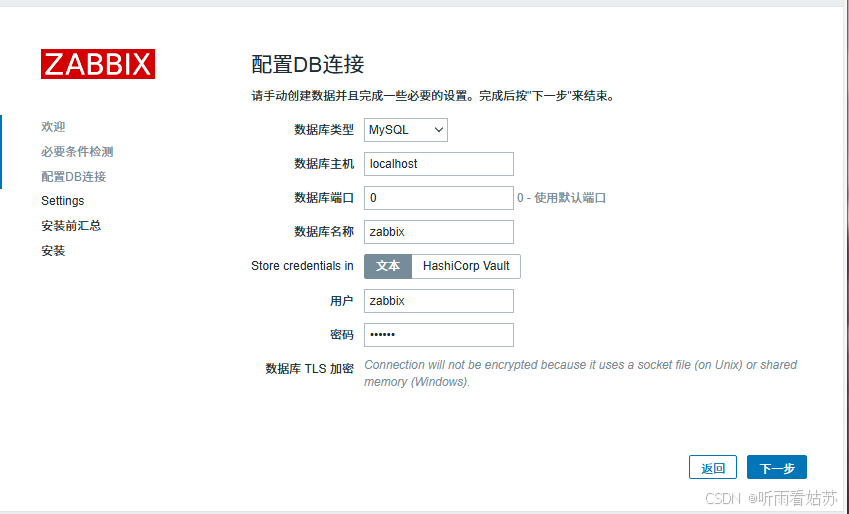Click the 数据库类型 label
Viewport: 849px width, 514px height.
pos(324,130)
